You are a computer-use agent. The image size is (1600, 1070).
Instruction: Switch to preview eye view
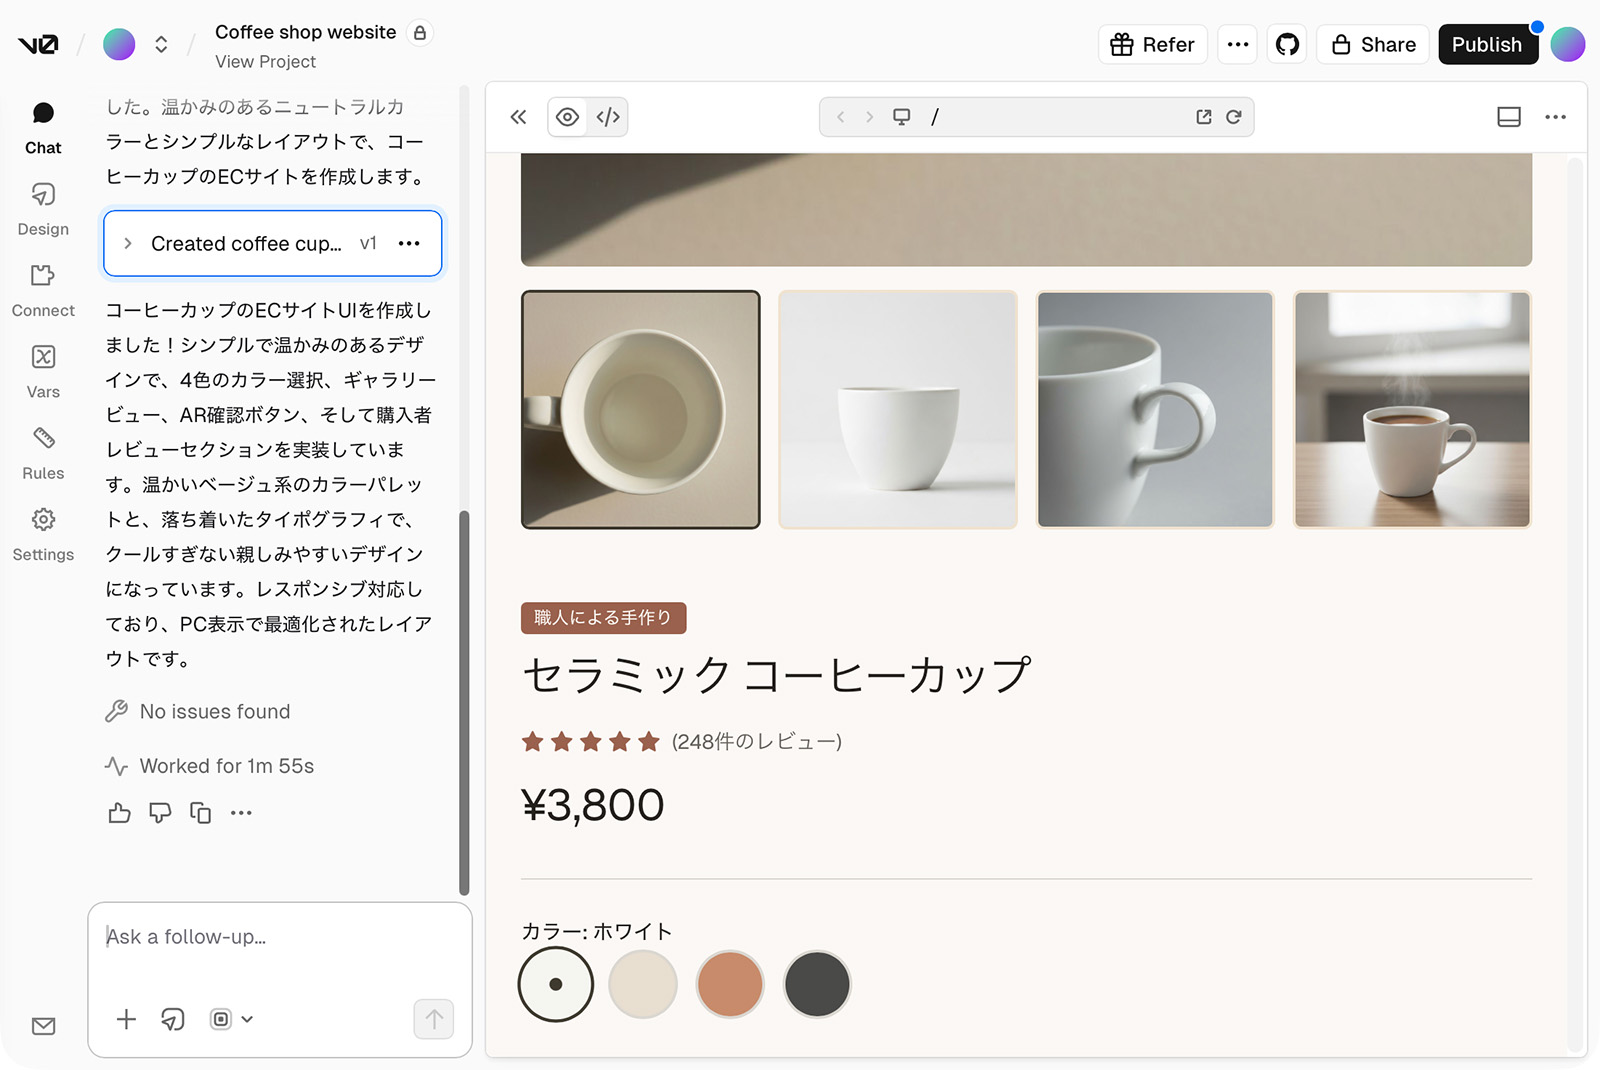(x=567, y=117)
